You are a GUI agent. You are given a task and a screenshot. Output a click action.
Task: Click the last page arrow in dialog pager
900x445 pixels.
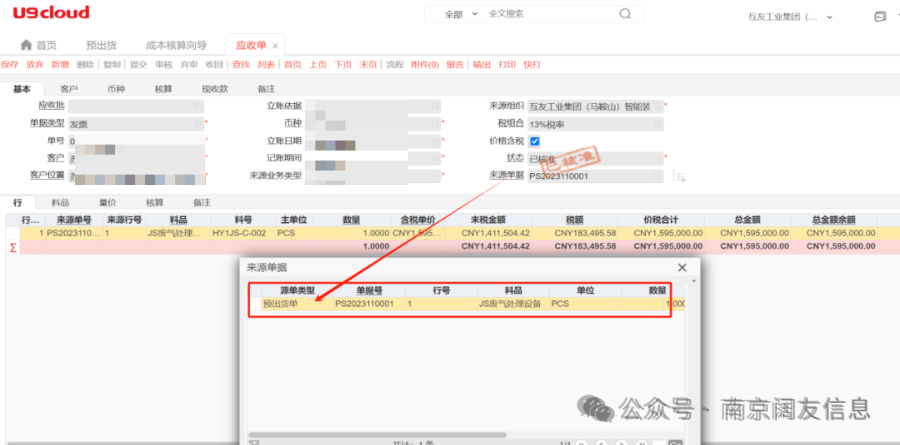coord(641,443)
